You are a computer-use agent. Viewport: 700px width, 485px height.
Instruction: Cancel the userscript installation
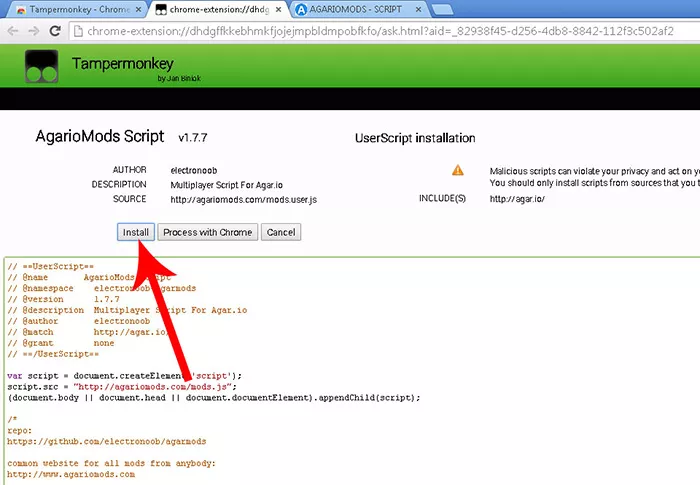point(281,232)
